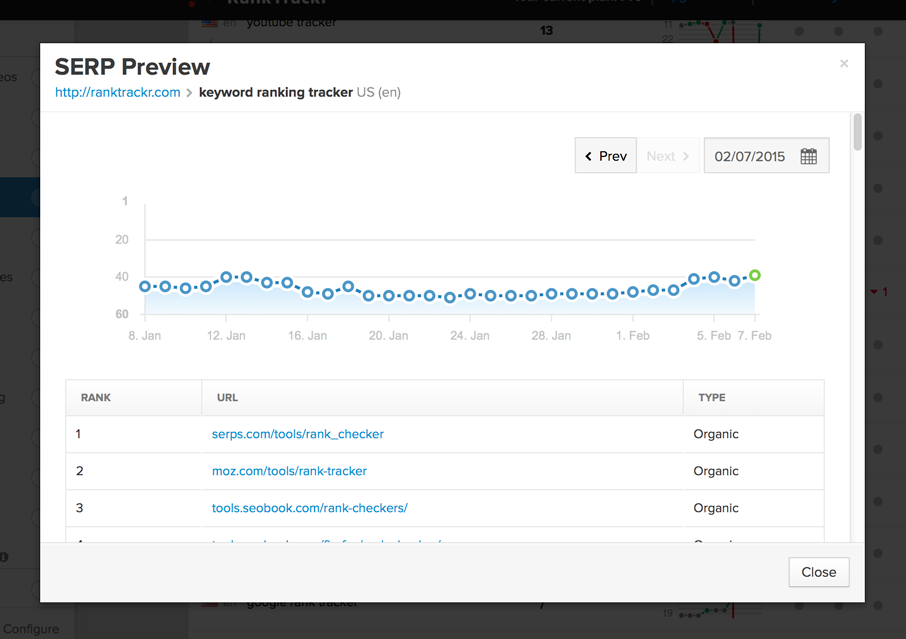Click the Close button in the dialog footer
The width and height of the screenshot is (906, 639).
tap(819, 572)
